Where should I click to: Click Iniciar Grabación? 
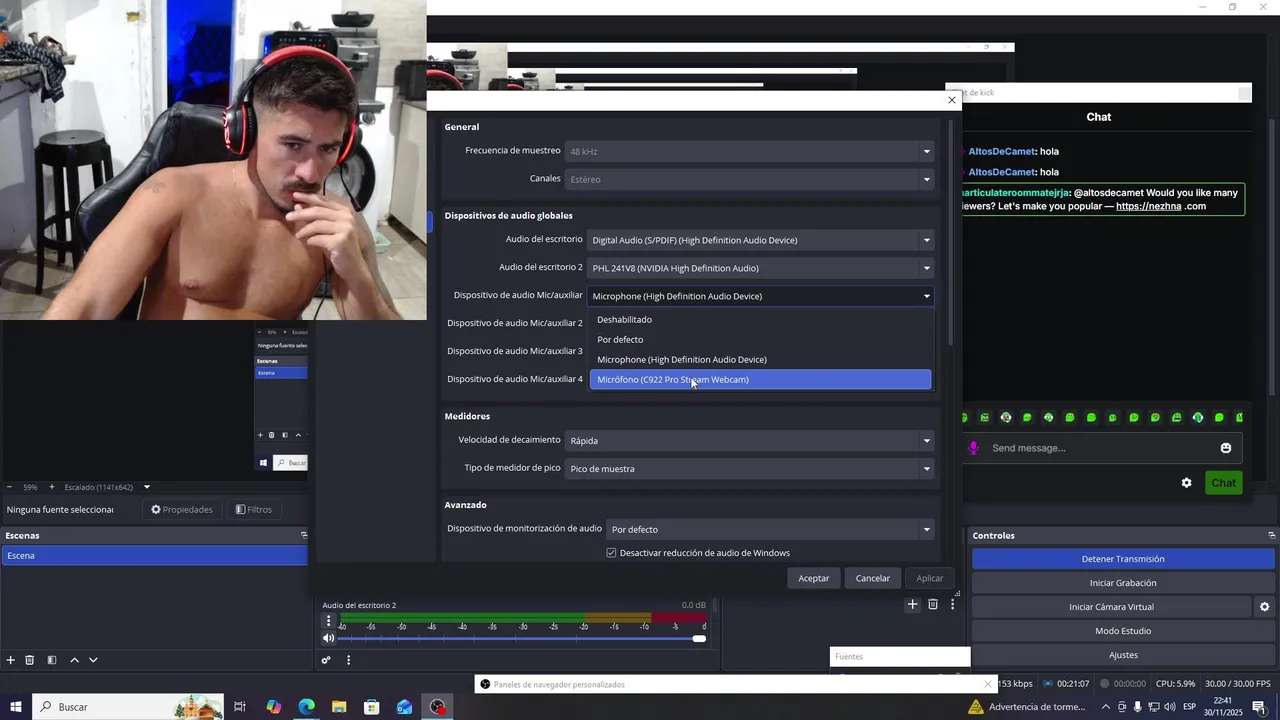1123,583
